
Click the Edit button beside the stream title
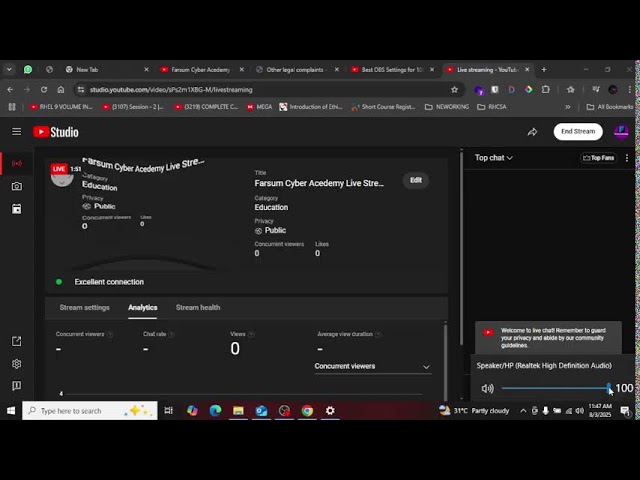pyautogui.click(x=416, y=180)
